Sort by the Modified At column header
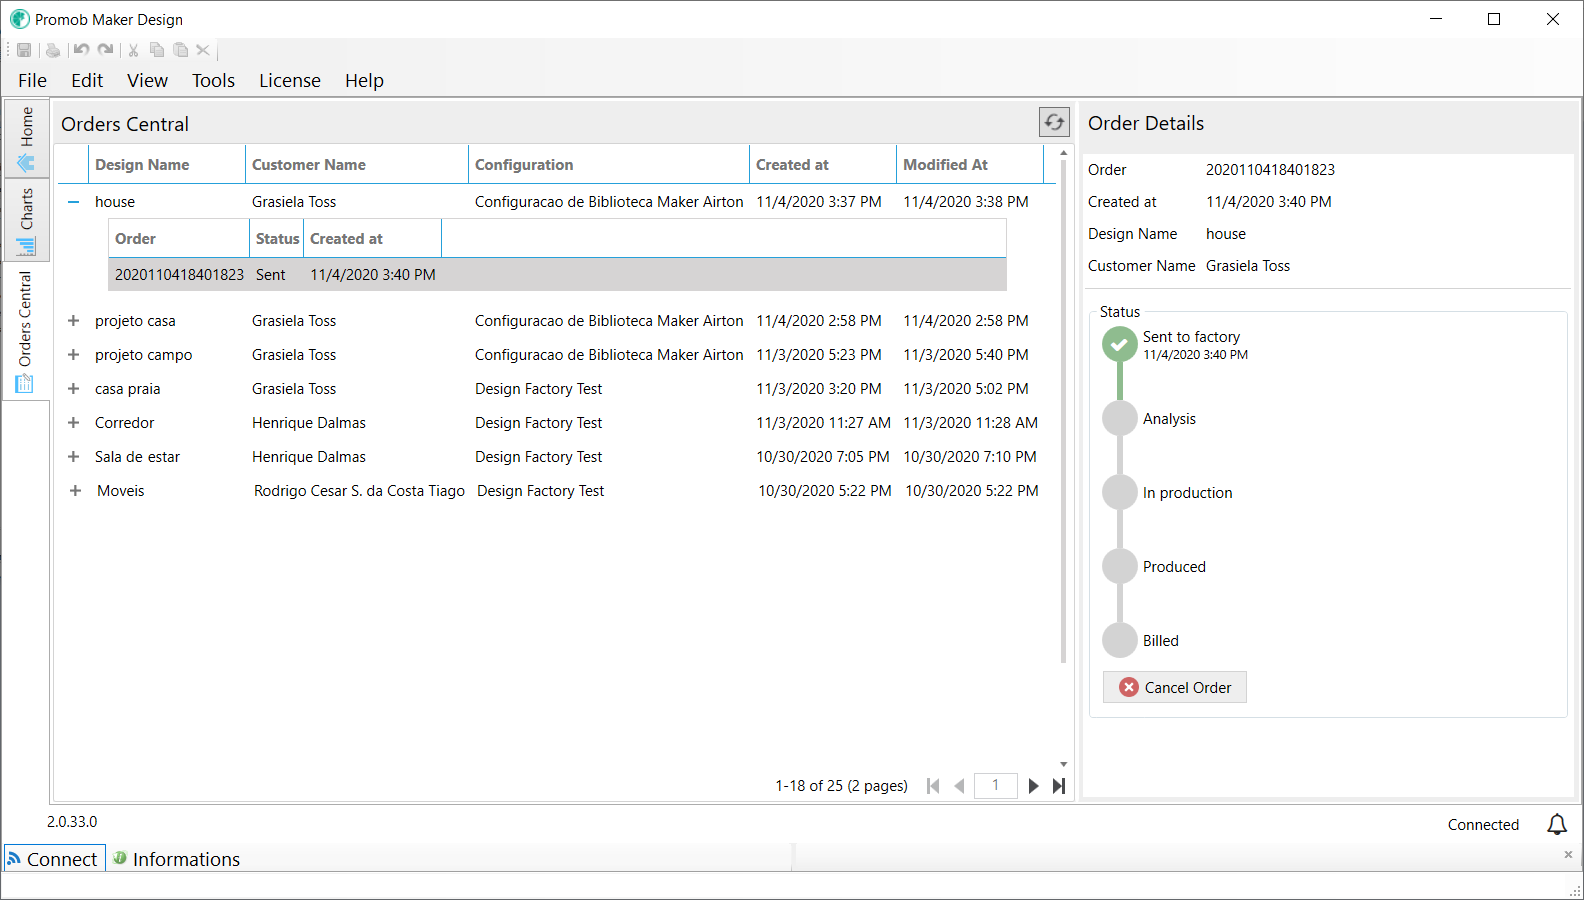Image resolution: width=1584 pixels, height=900 pixels. pos(970,165)
